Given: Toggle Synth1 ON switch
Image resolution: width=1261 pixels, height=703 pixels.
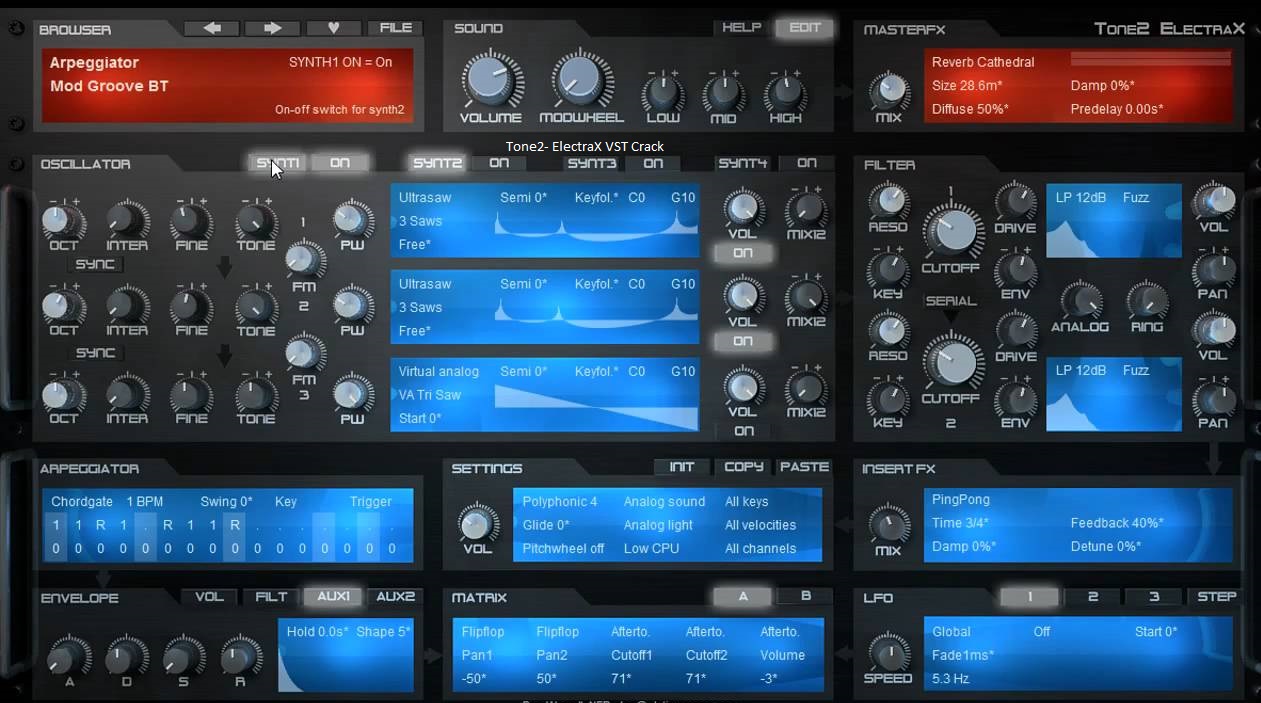Looking at the screenshot, I should [340, 163].
